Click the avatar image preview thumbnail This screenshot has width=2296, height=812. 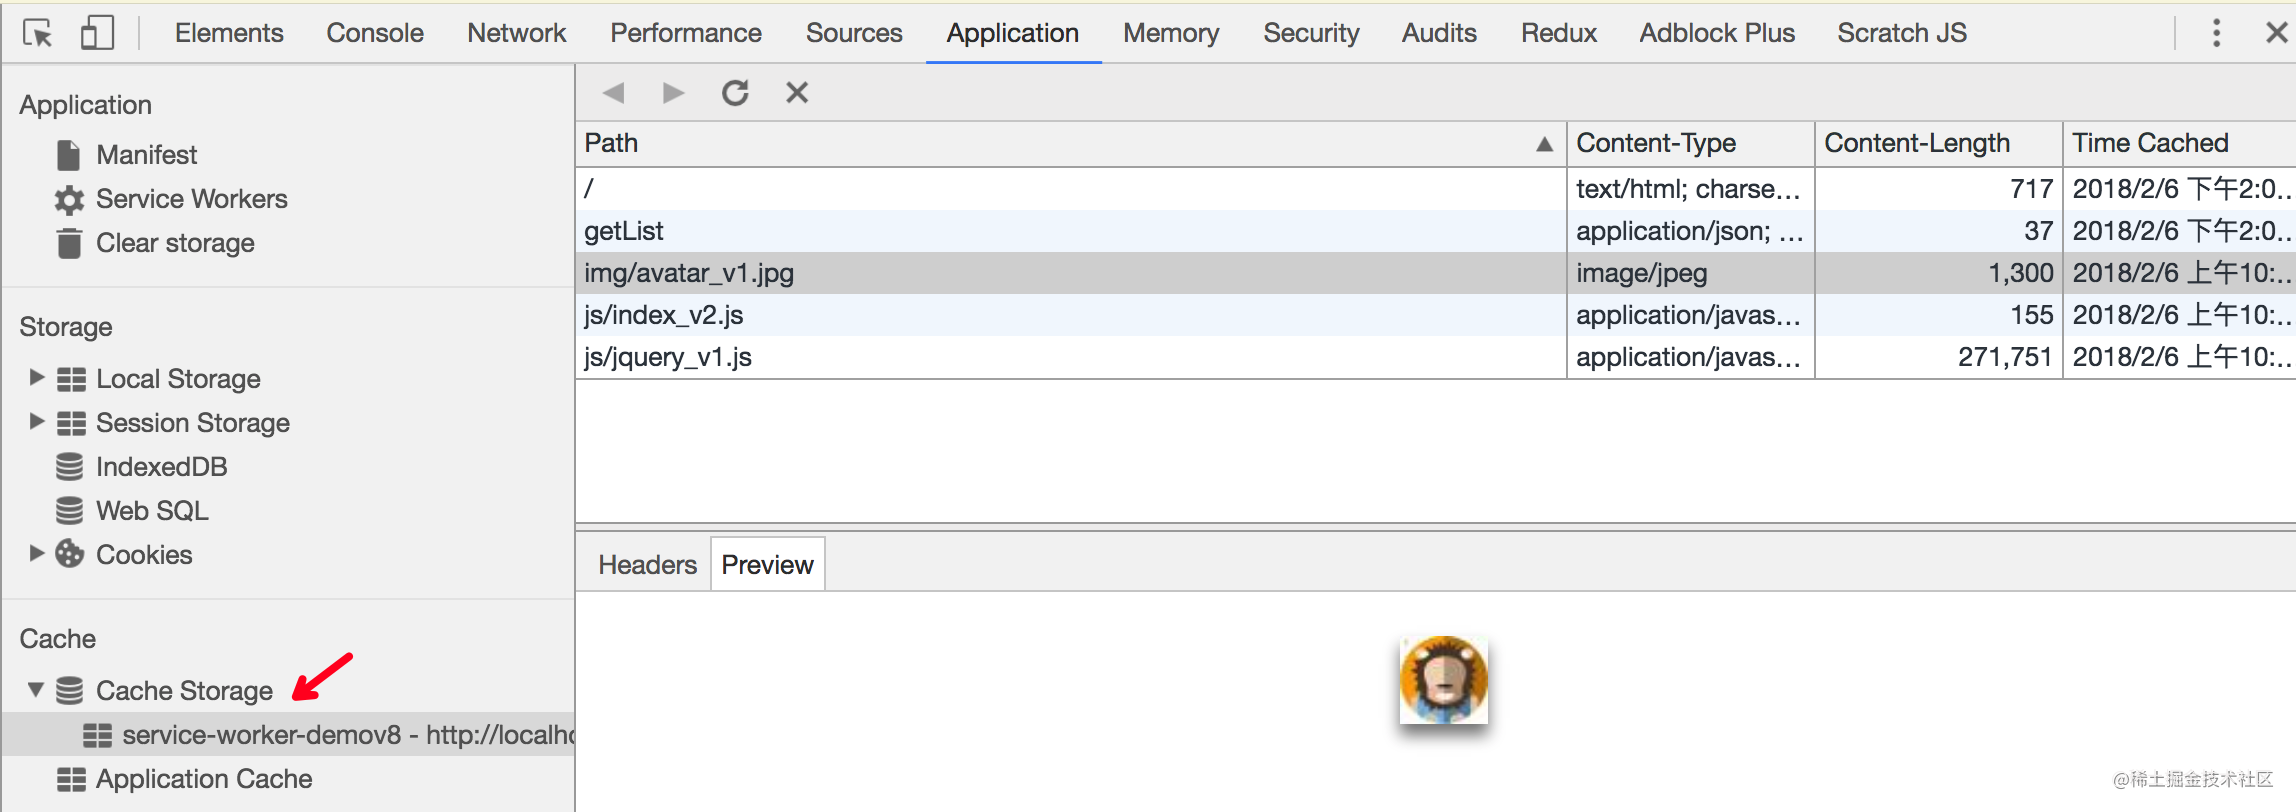click(1443, 679)
